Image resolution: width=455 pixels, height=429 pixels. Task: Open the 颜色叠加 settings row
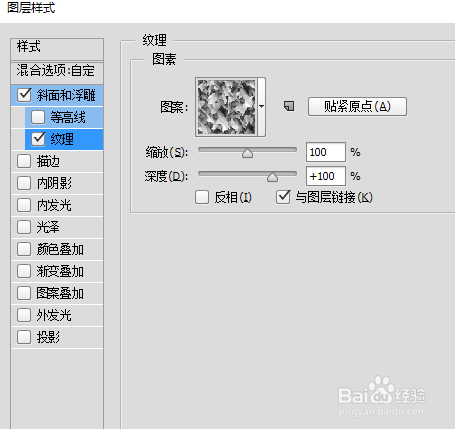(x=57, y=249)
